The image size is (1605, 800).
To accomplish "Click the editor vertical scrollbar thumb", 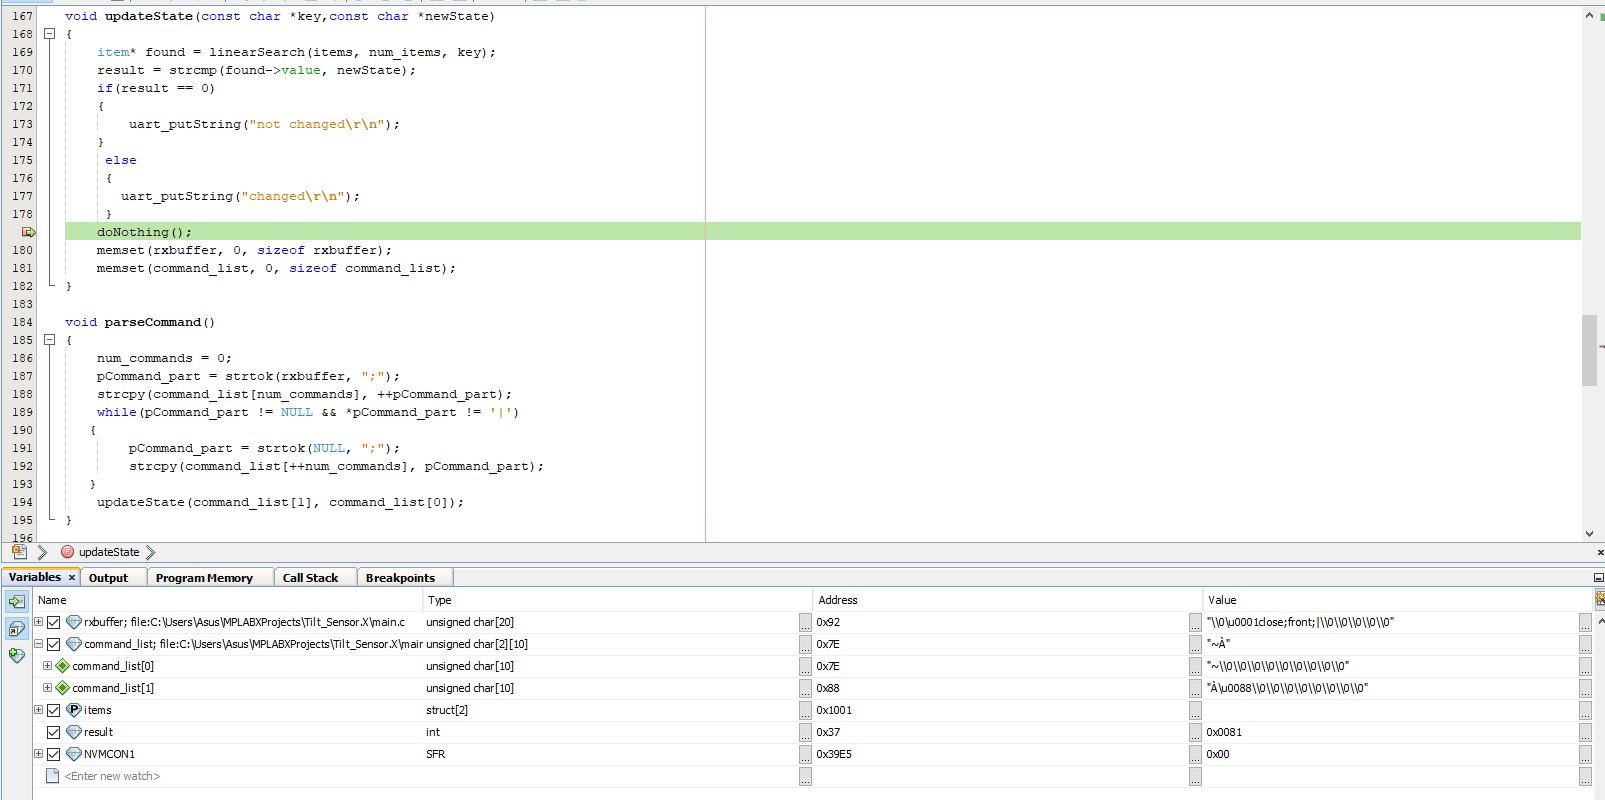I will click(x=1589, y=350).
